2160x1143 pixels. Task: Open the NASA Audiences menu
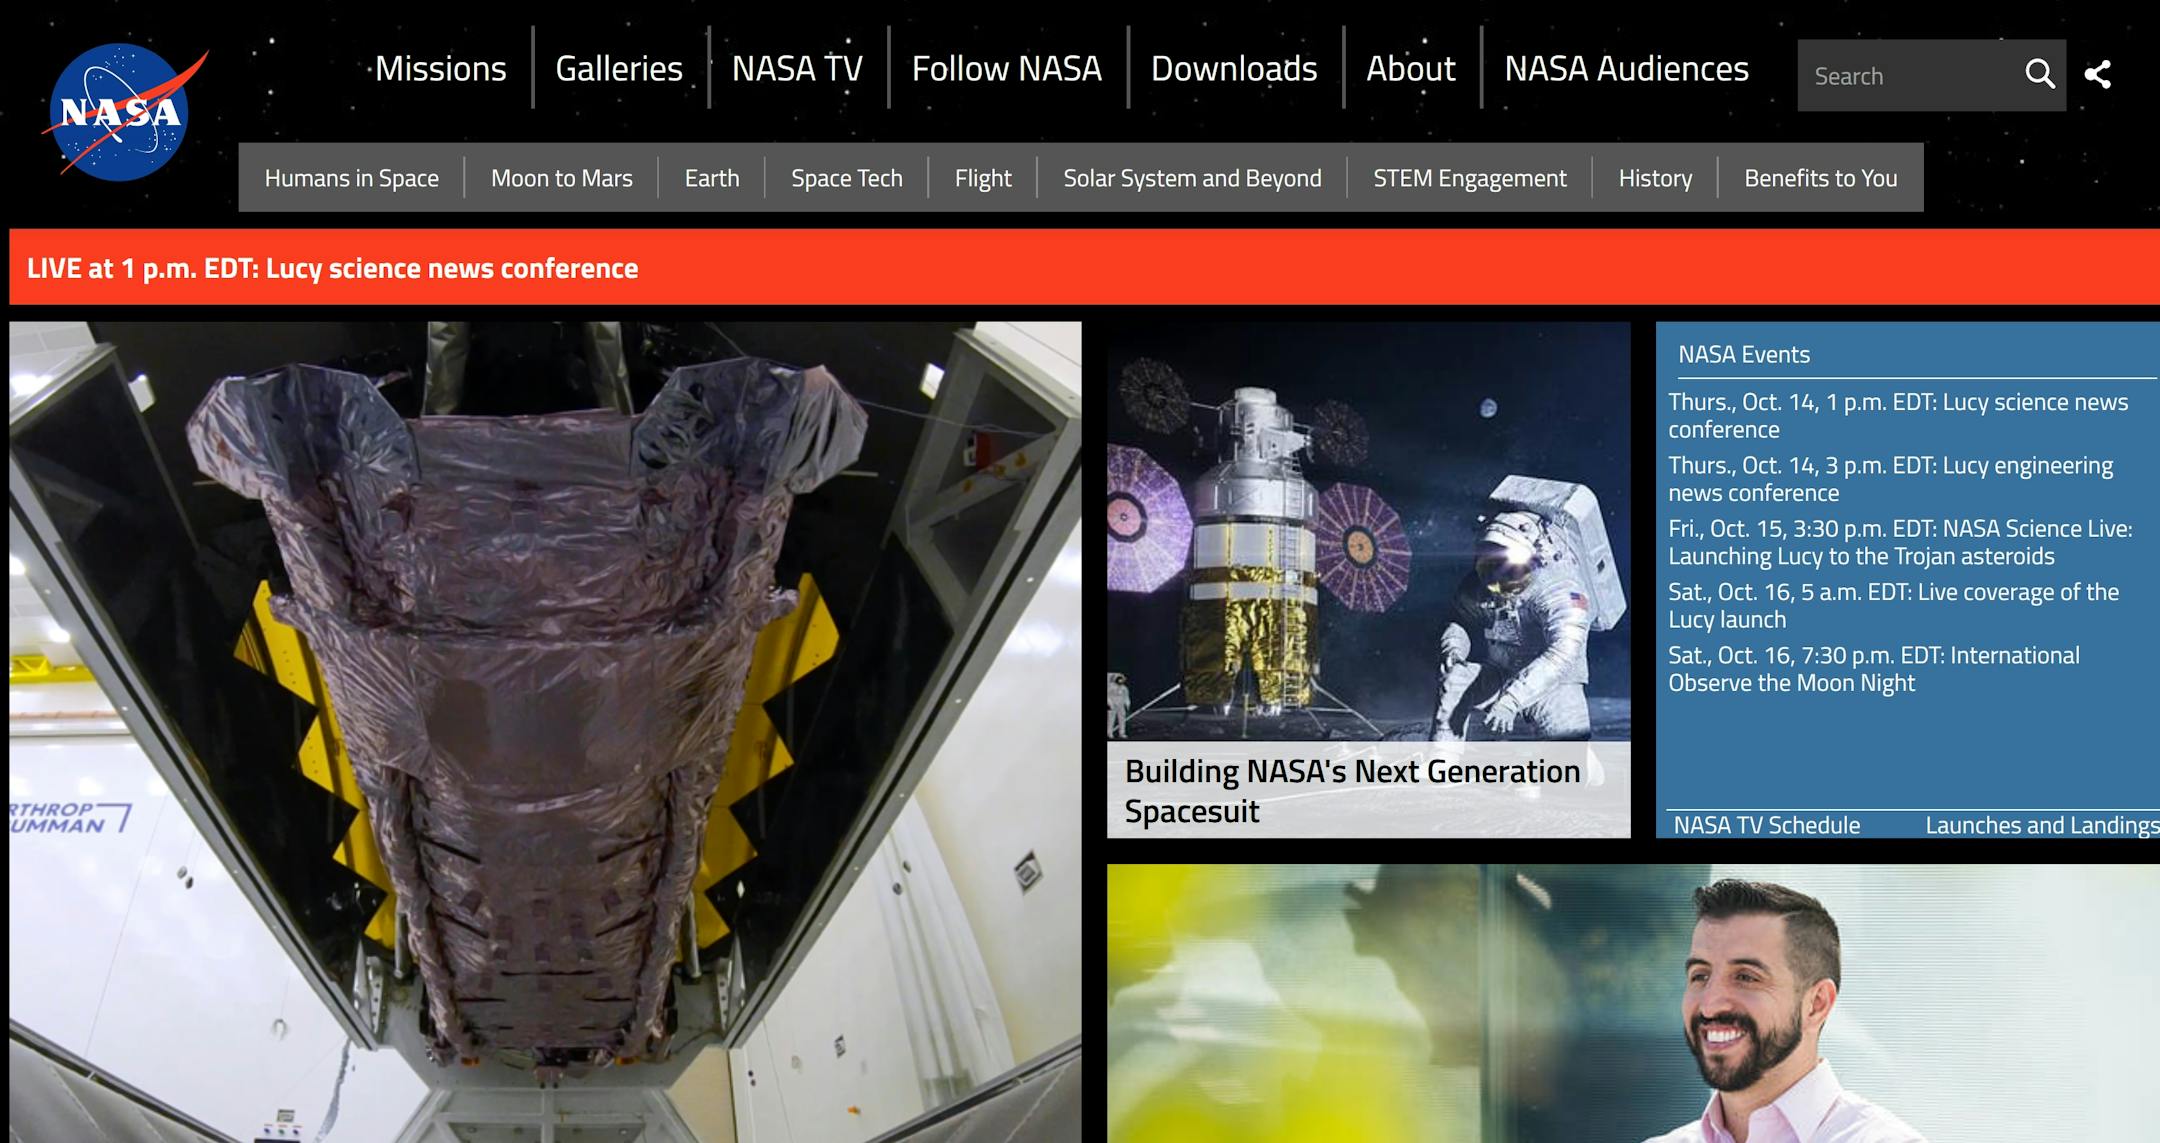tap(1626, 69)
